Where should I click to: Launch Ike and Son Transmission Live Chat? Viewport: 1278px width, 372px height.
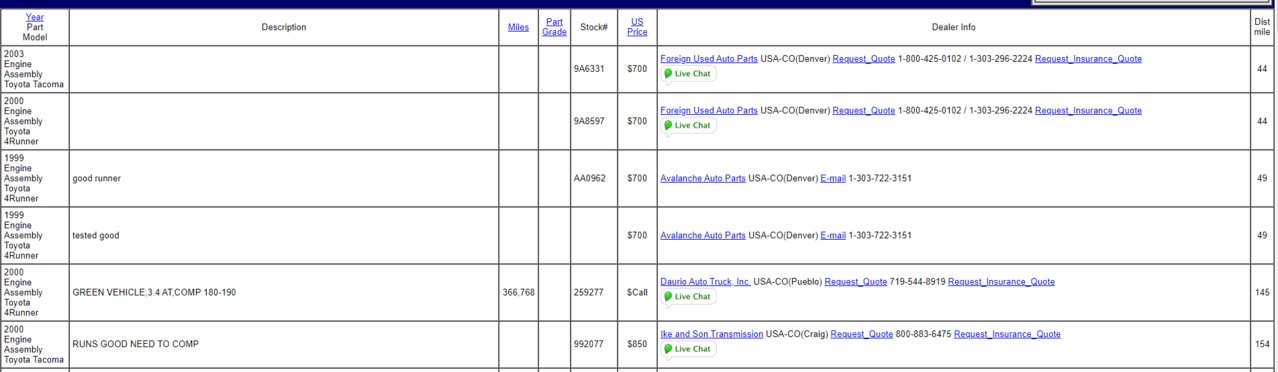[x=688, y=349]
